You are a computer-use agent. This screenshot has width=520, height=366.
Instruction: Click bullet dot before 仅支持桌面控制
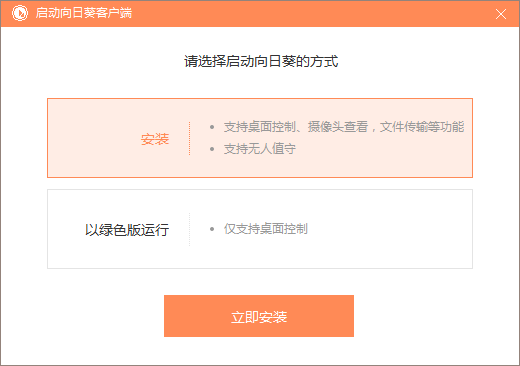click(212, 229)
